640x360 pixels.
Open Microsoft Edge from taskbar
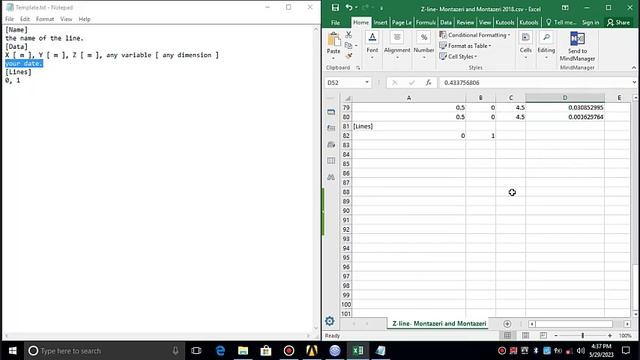[x=220, y=351]
